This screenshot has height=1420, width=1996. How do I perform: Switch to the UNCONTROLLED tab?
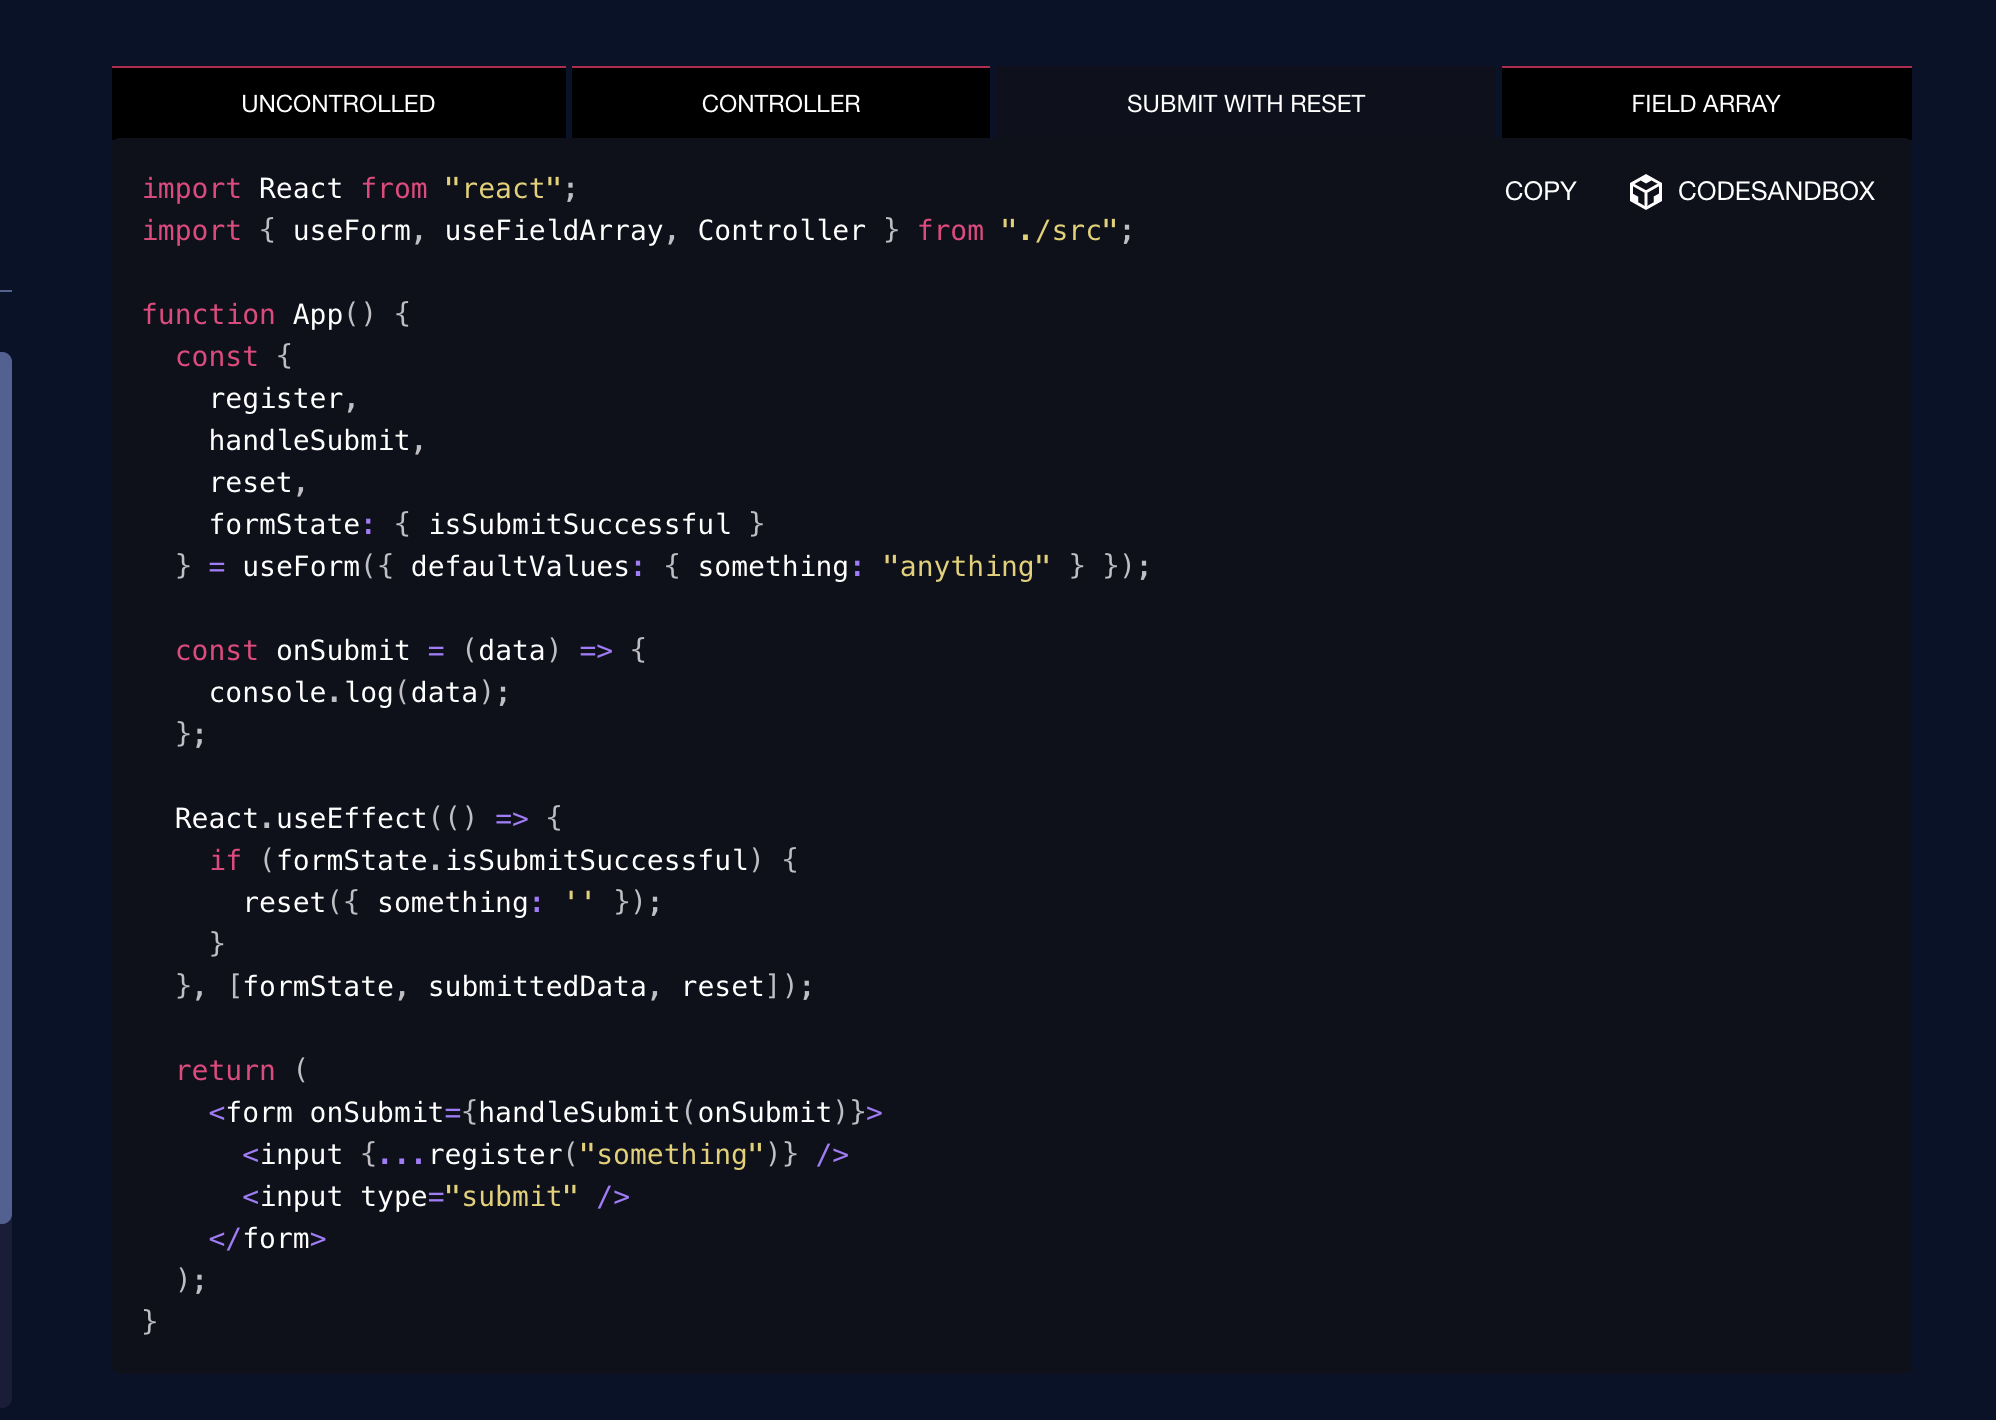pyautogui.click(x=338, y=104)
